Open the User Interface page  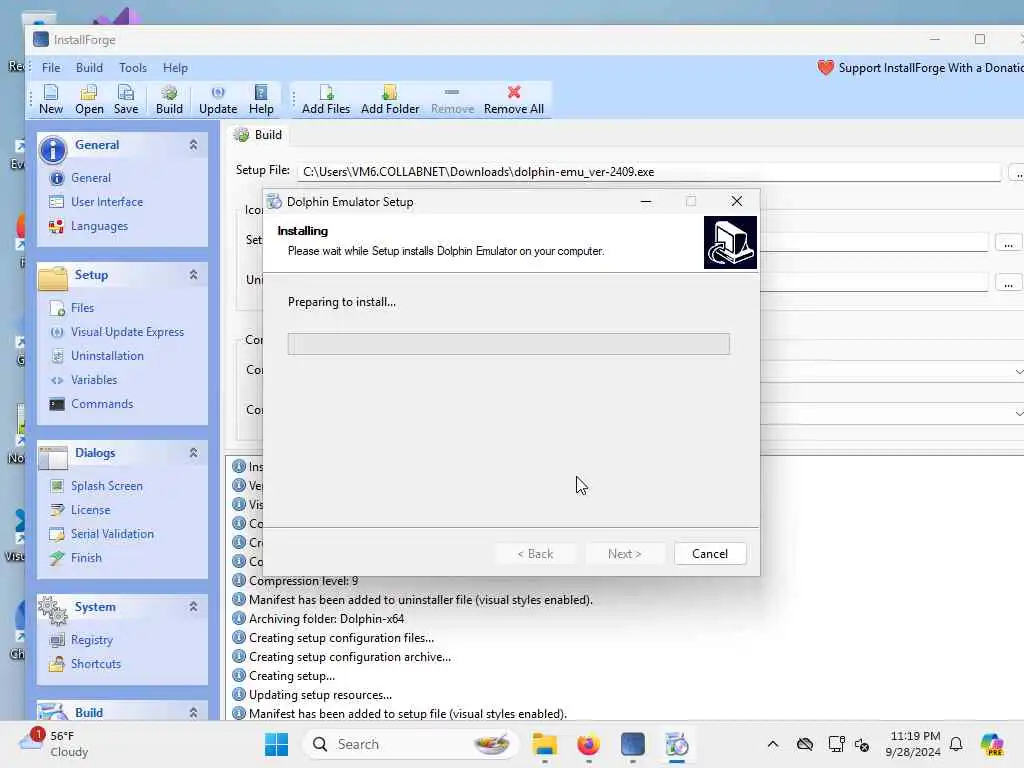point(106,202)
